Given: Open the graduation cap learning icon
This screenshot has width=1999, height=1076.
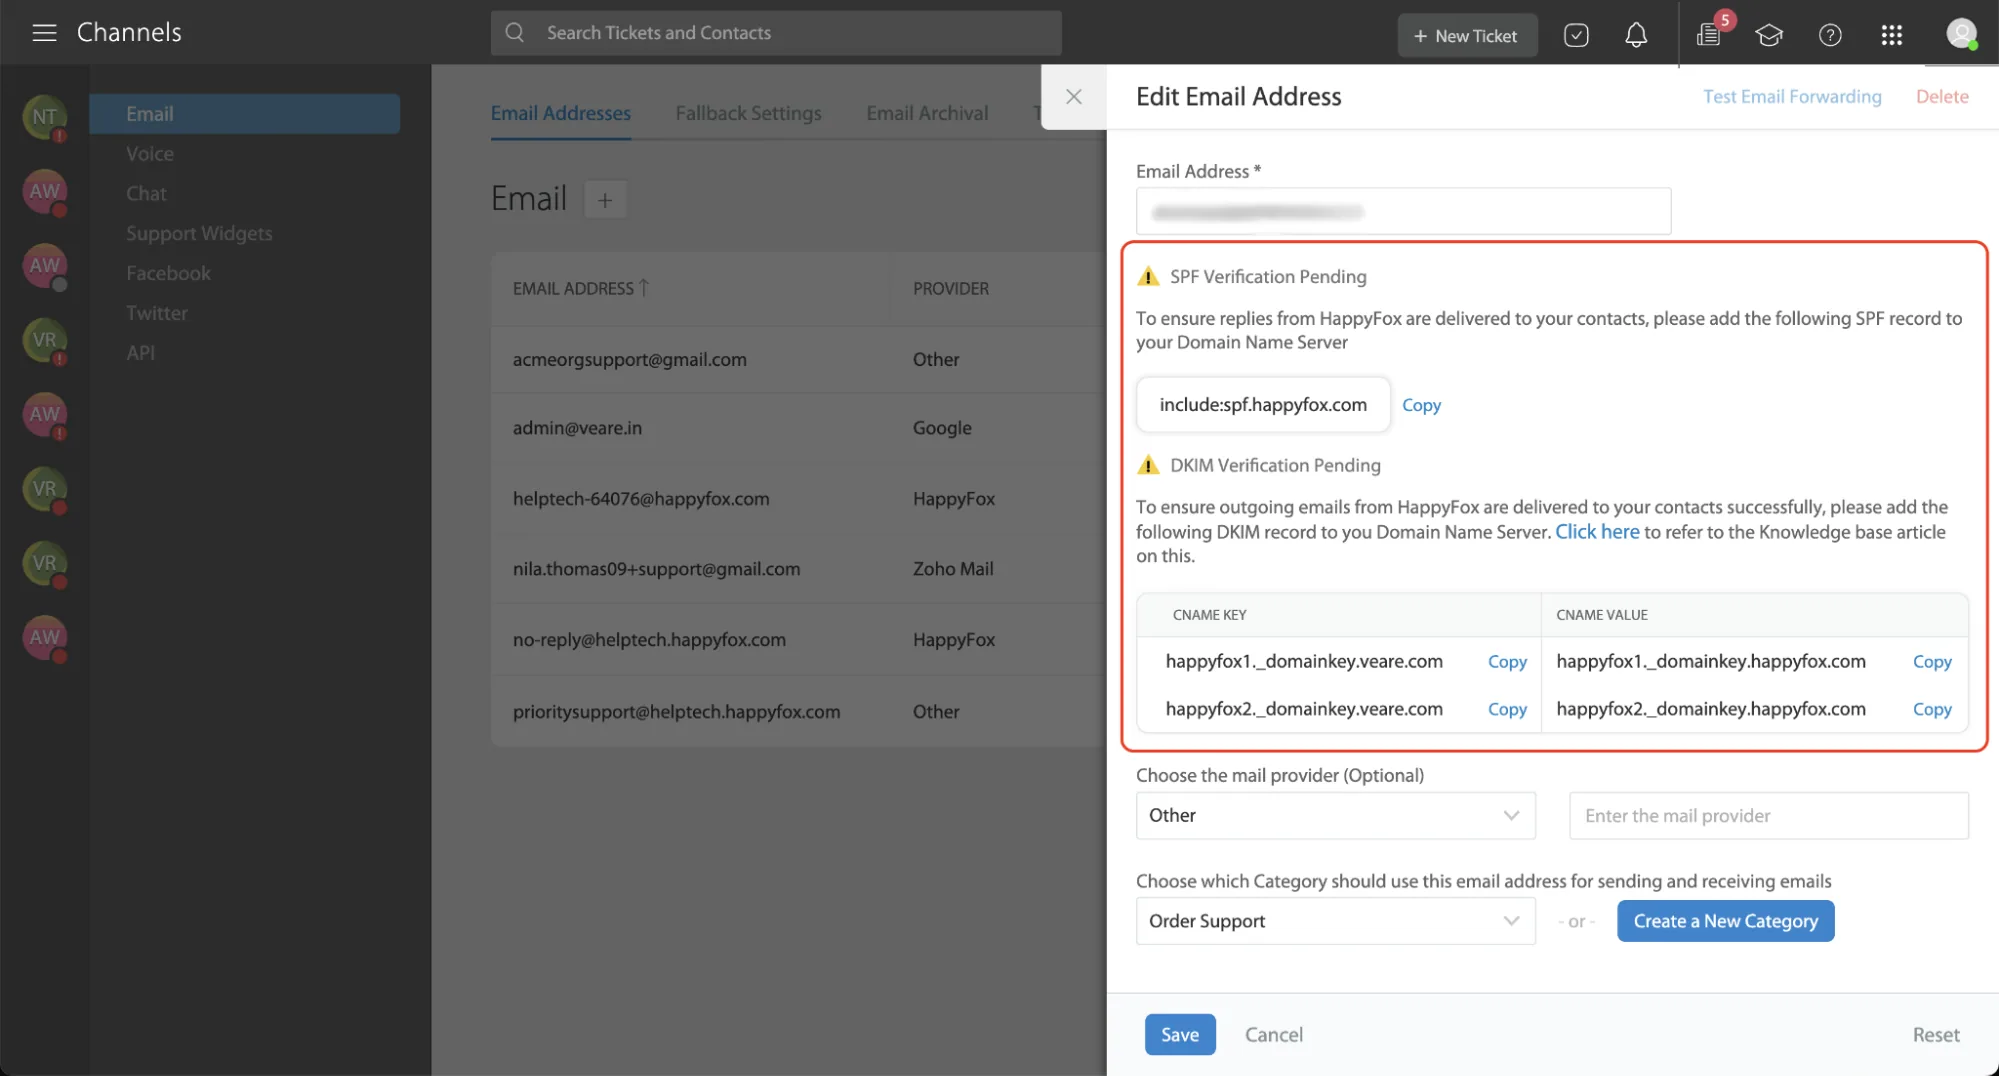Looking at the screenshot, I should point(1769,35).
